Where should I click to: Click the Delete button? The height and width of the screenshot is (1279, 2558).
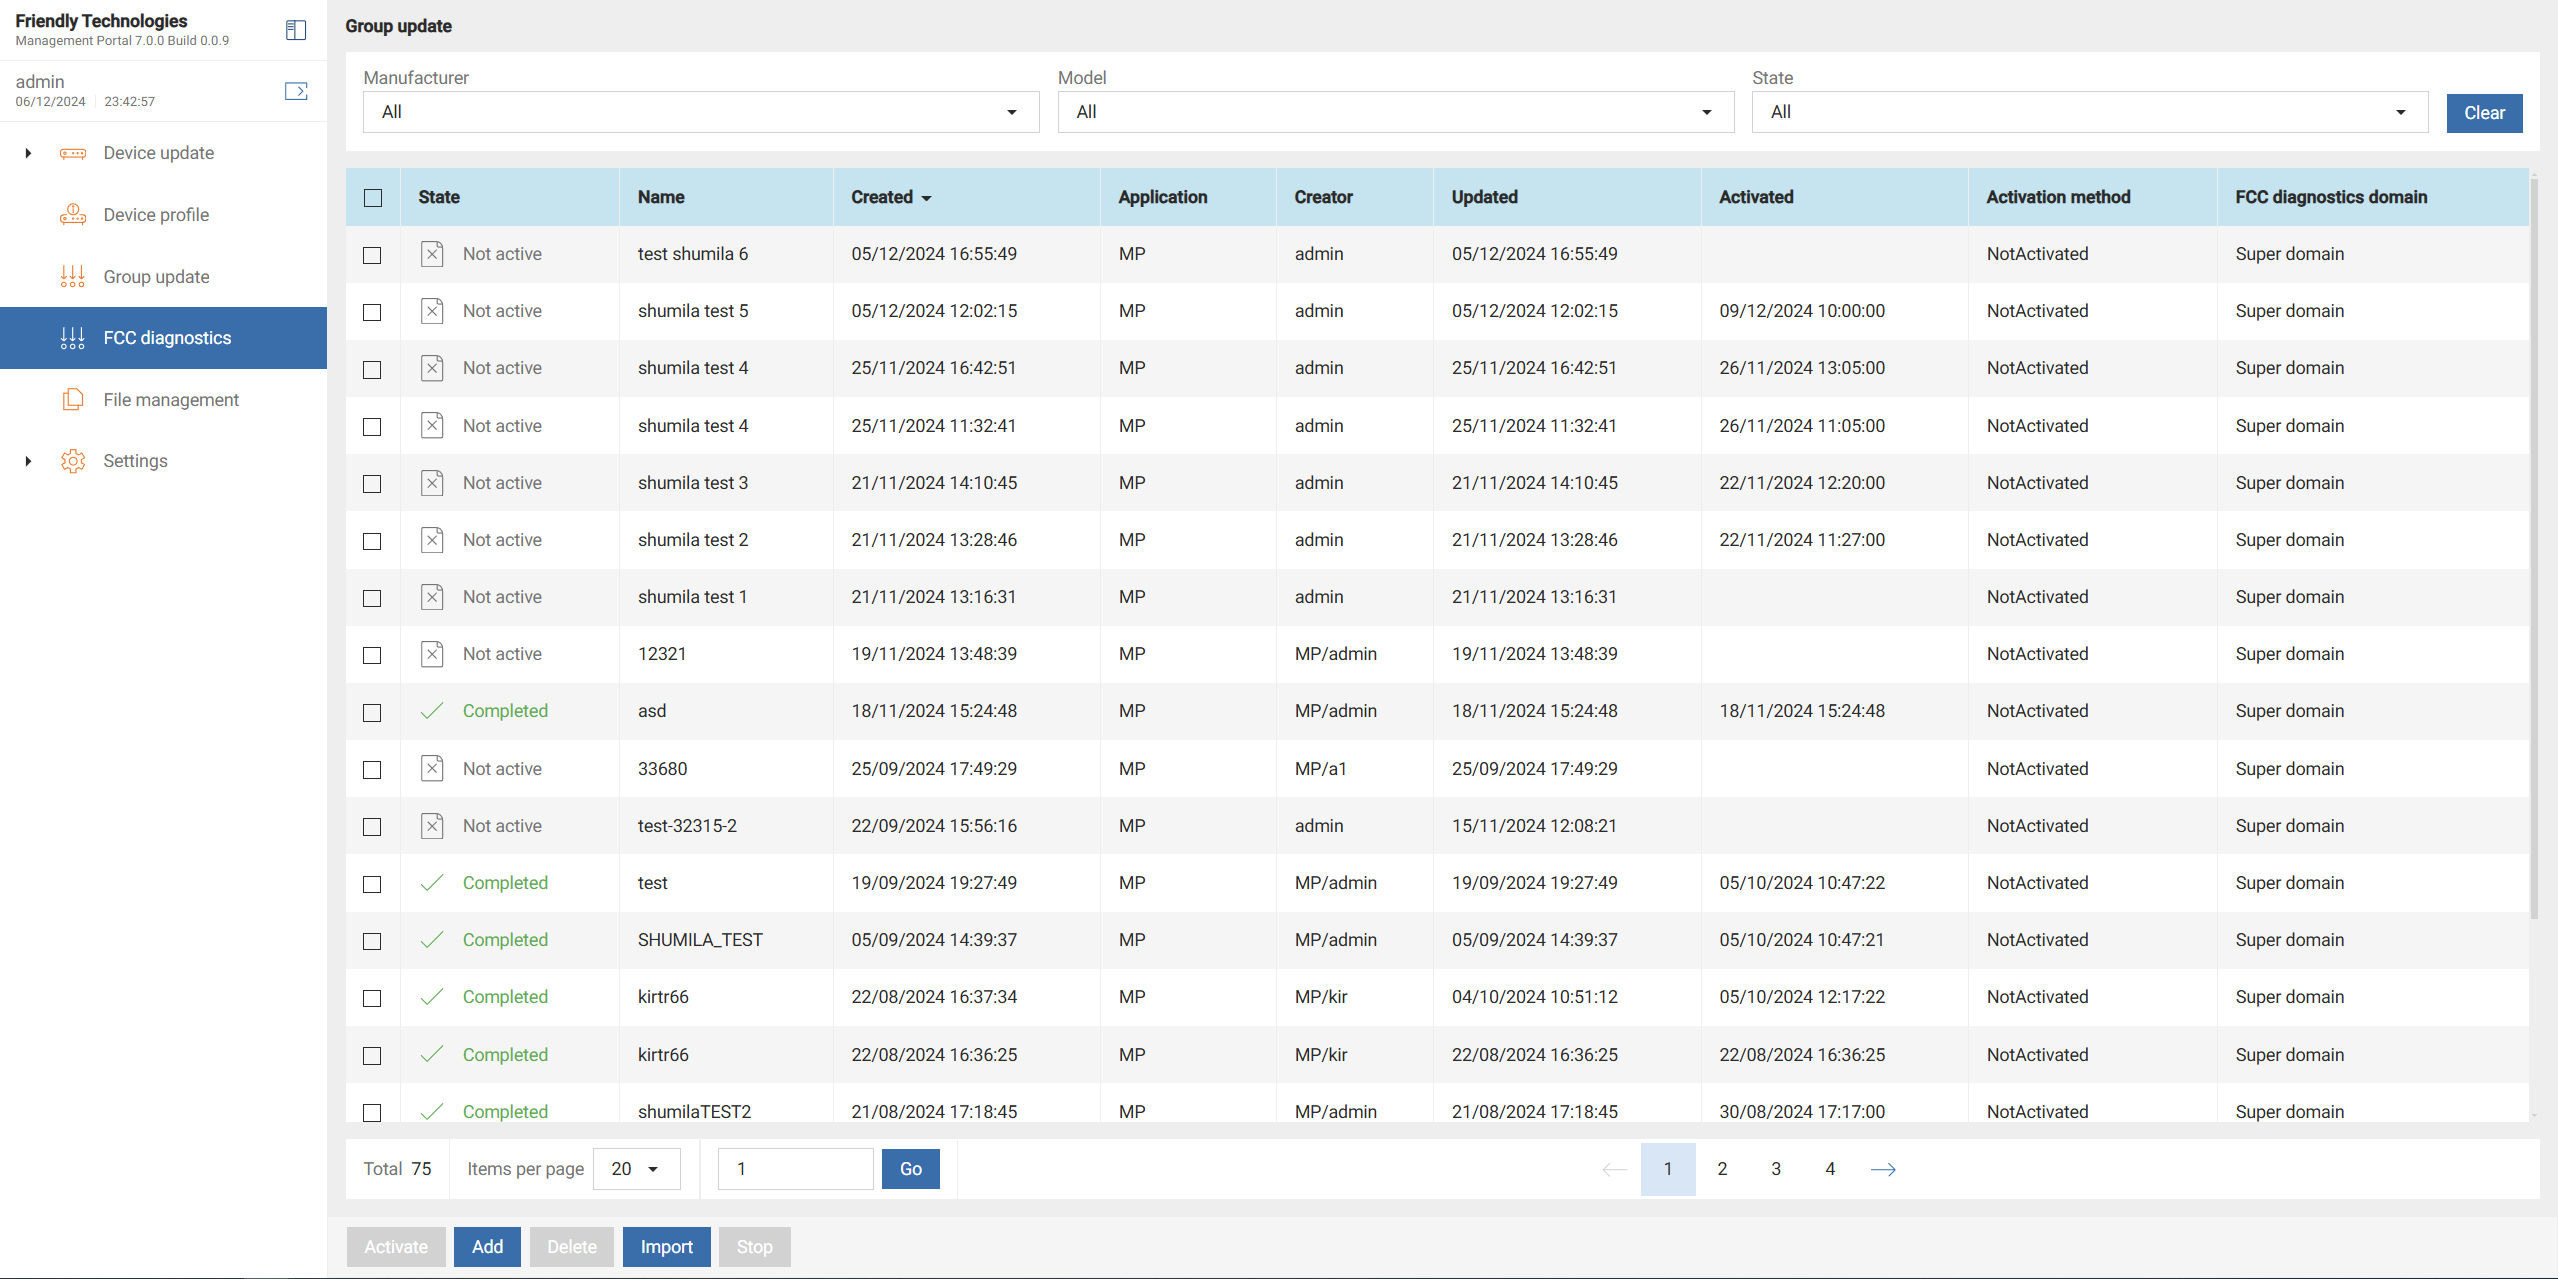572,1247
